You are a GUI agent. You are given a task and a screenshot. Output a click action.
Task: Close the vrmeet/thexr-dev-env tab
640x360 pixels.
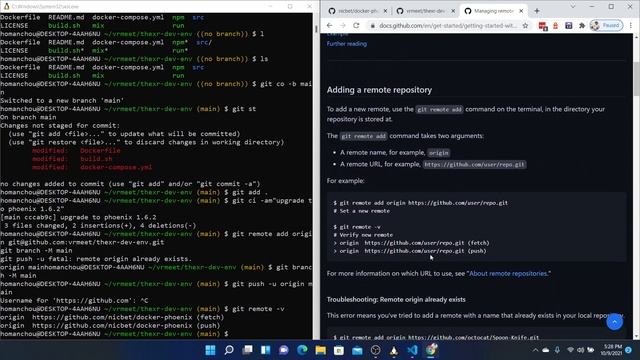pos(453,11)
